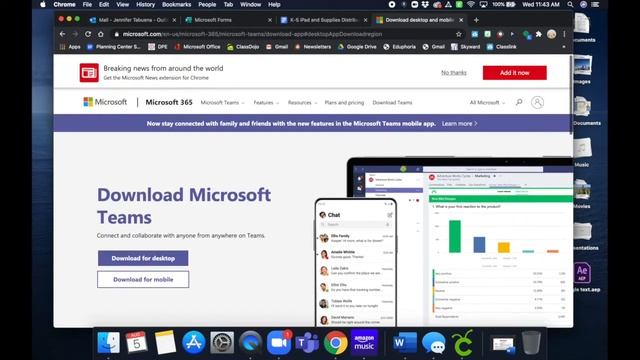Click site search magnifier icon
The image size is (640, 360).
[x=519, y=102]
